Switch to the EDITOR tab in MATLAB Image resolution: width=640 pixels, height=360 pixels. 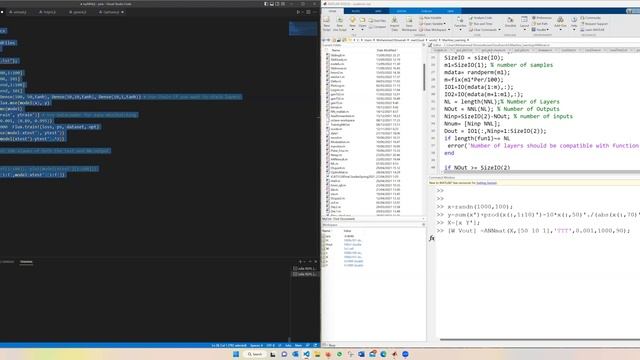(x=402, y=11)
